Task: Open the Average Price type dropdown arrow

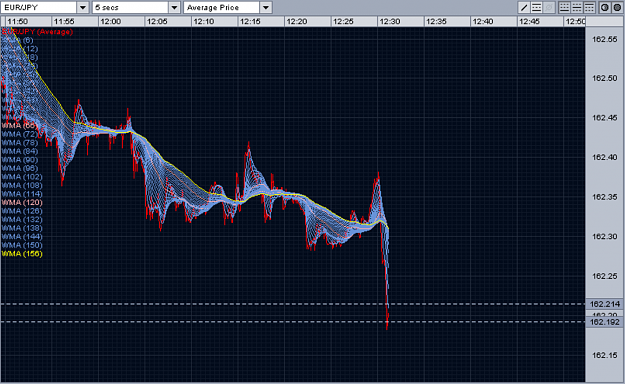Action: 265,7
